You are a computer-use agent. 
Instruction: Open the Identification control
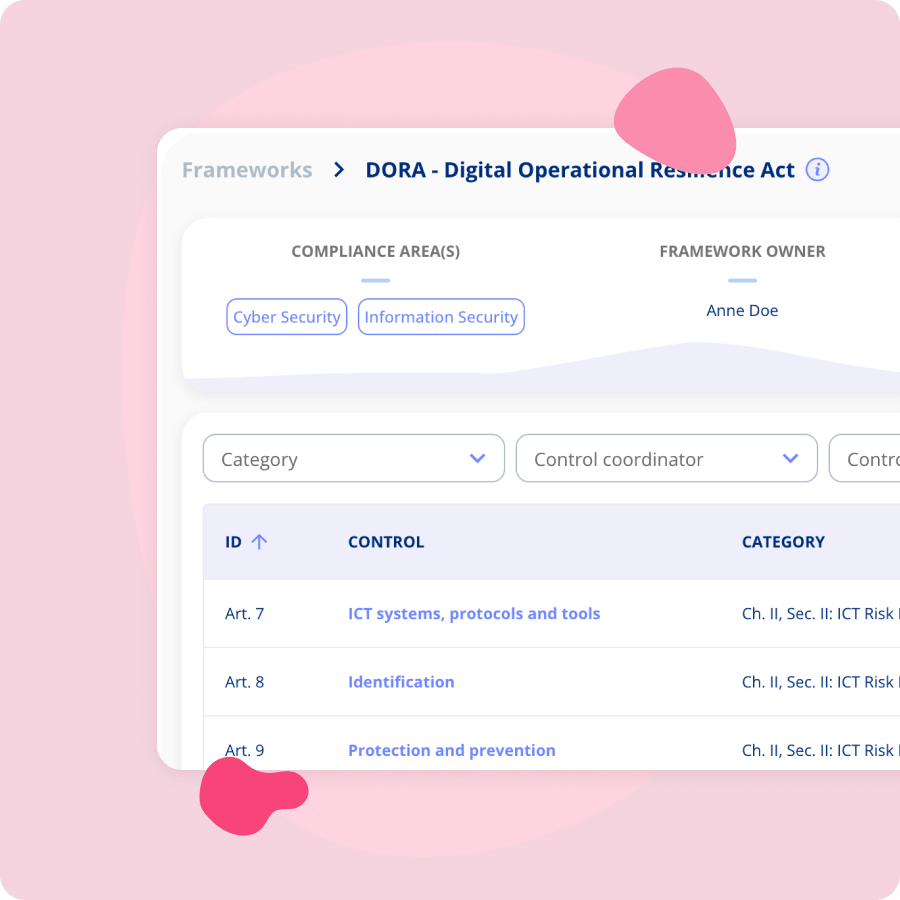401,682
